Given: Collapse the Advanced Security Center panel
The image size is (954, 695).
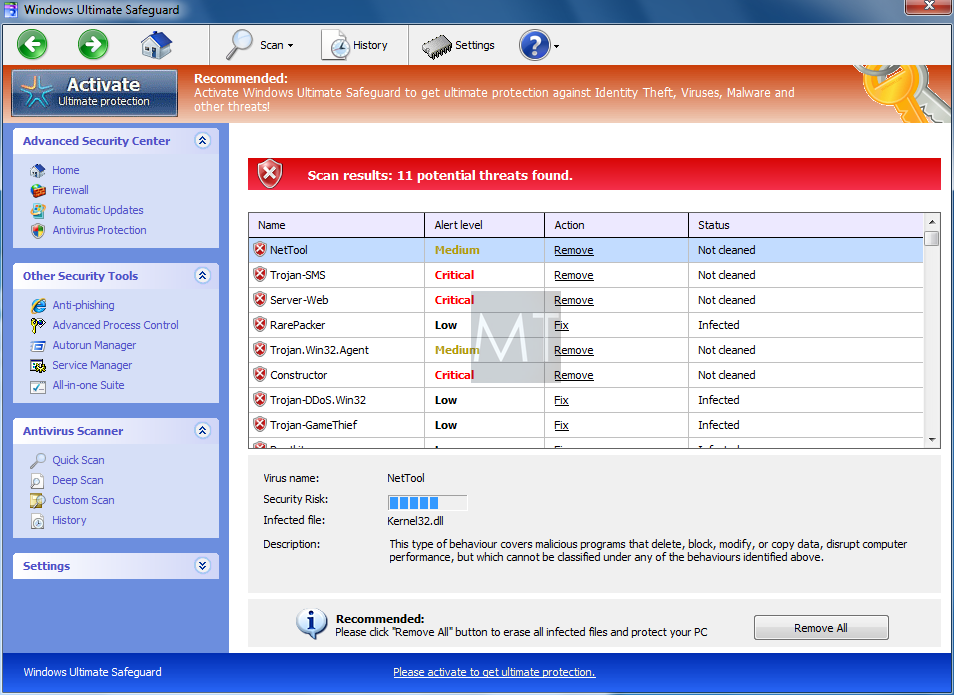Looking at the screenshot, I should click(203, 141).
